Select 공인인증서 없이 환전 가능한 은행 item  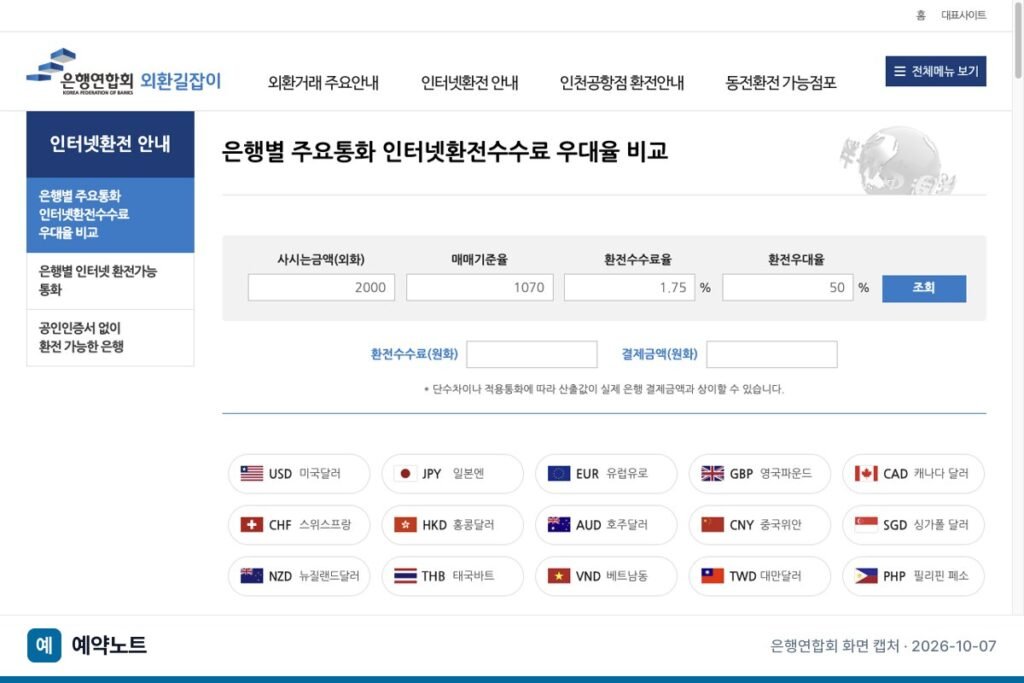110,338
